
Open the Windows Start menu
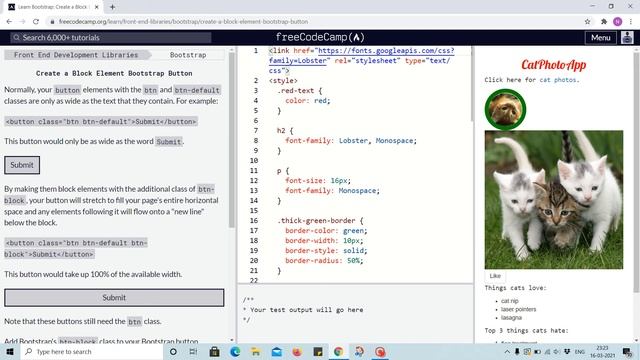click(10, 351)
